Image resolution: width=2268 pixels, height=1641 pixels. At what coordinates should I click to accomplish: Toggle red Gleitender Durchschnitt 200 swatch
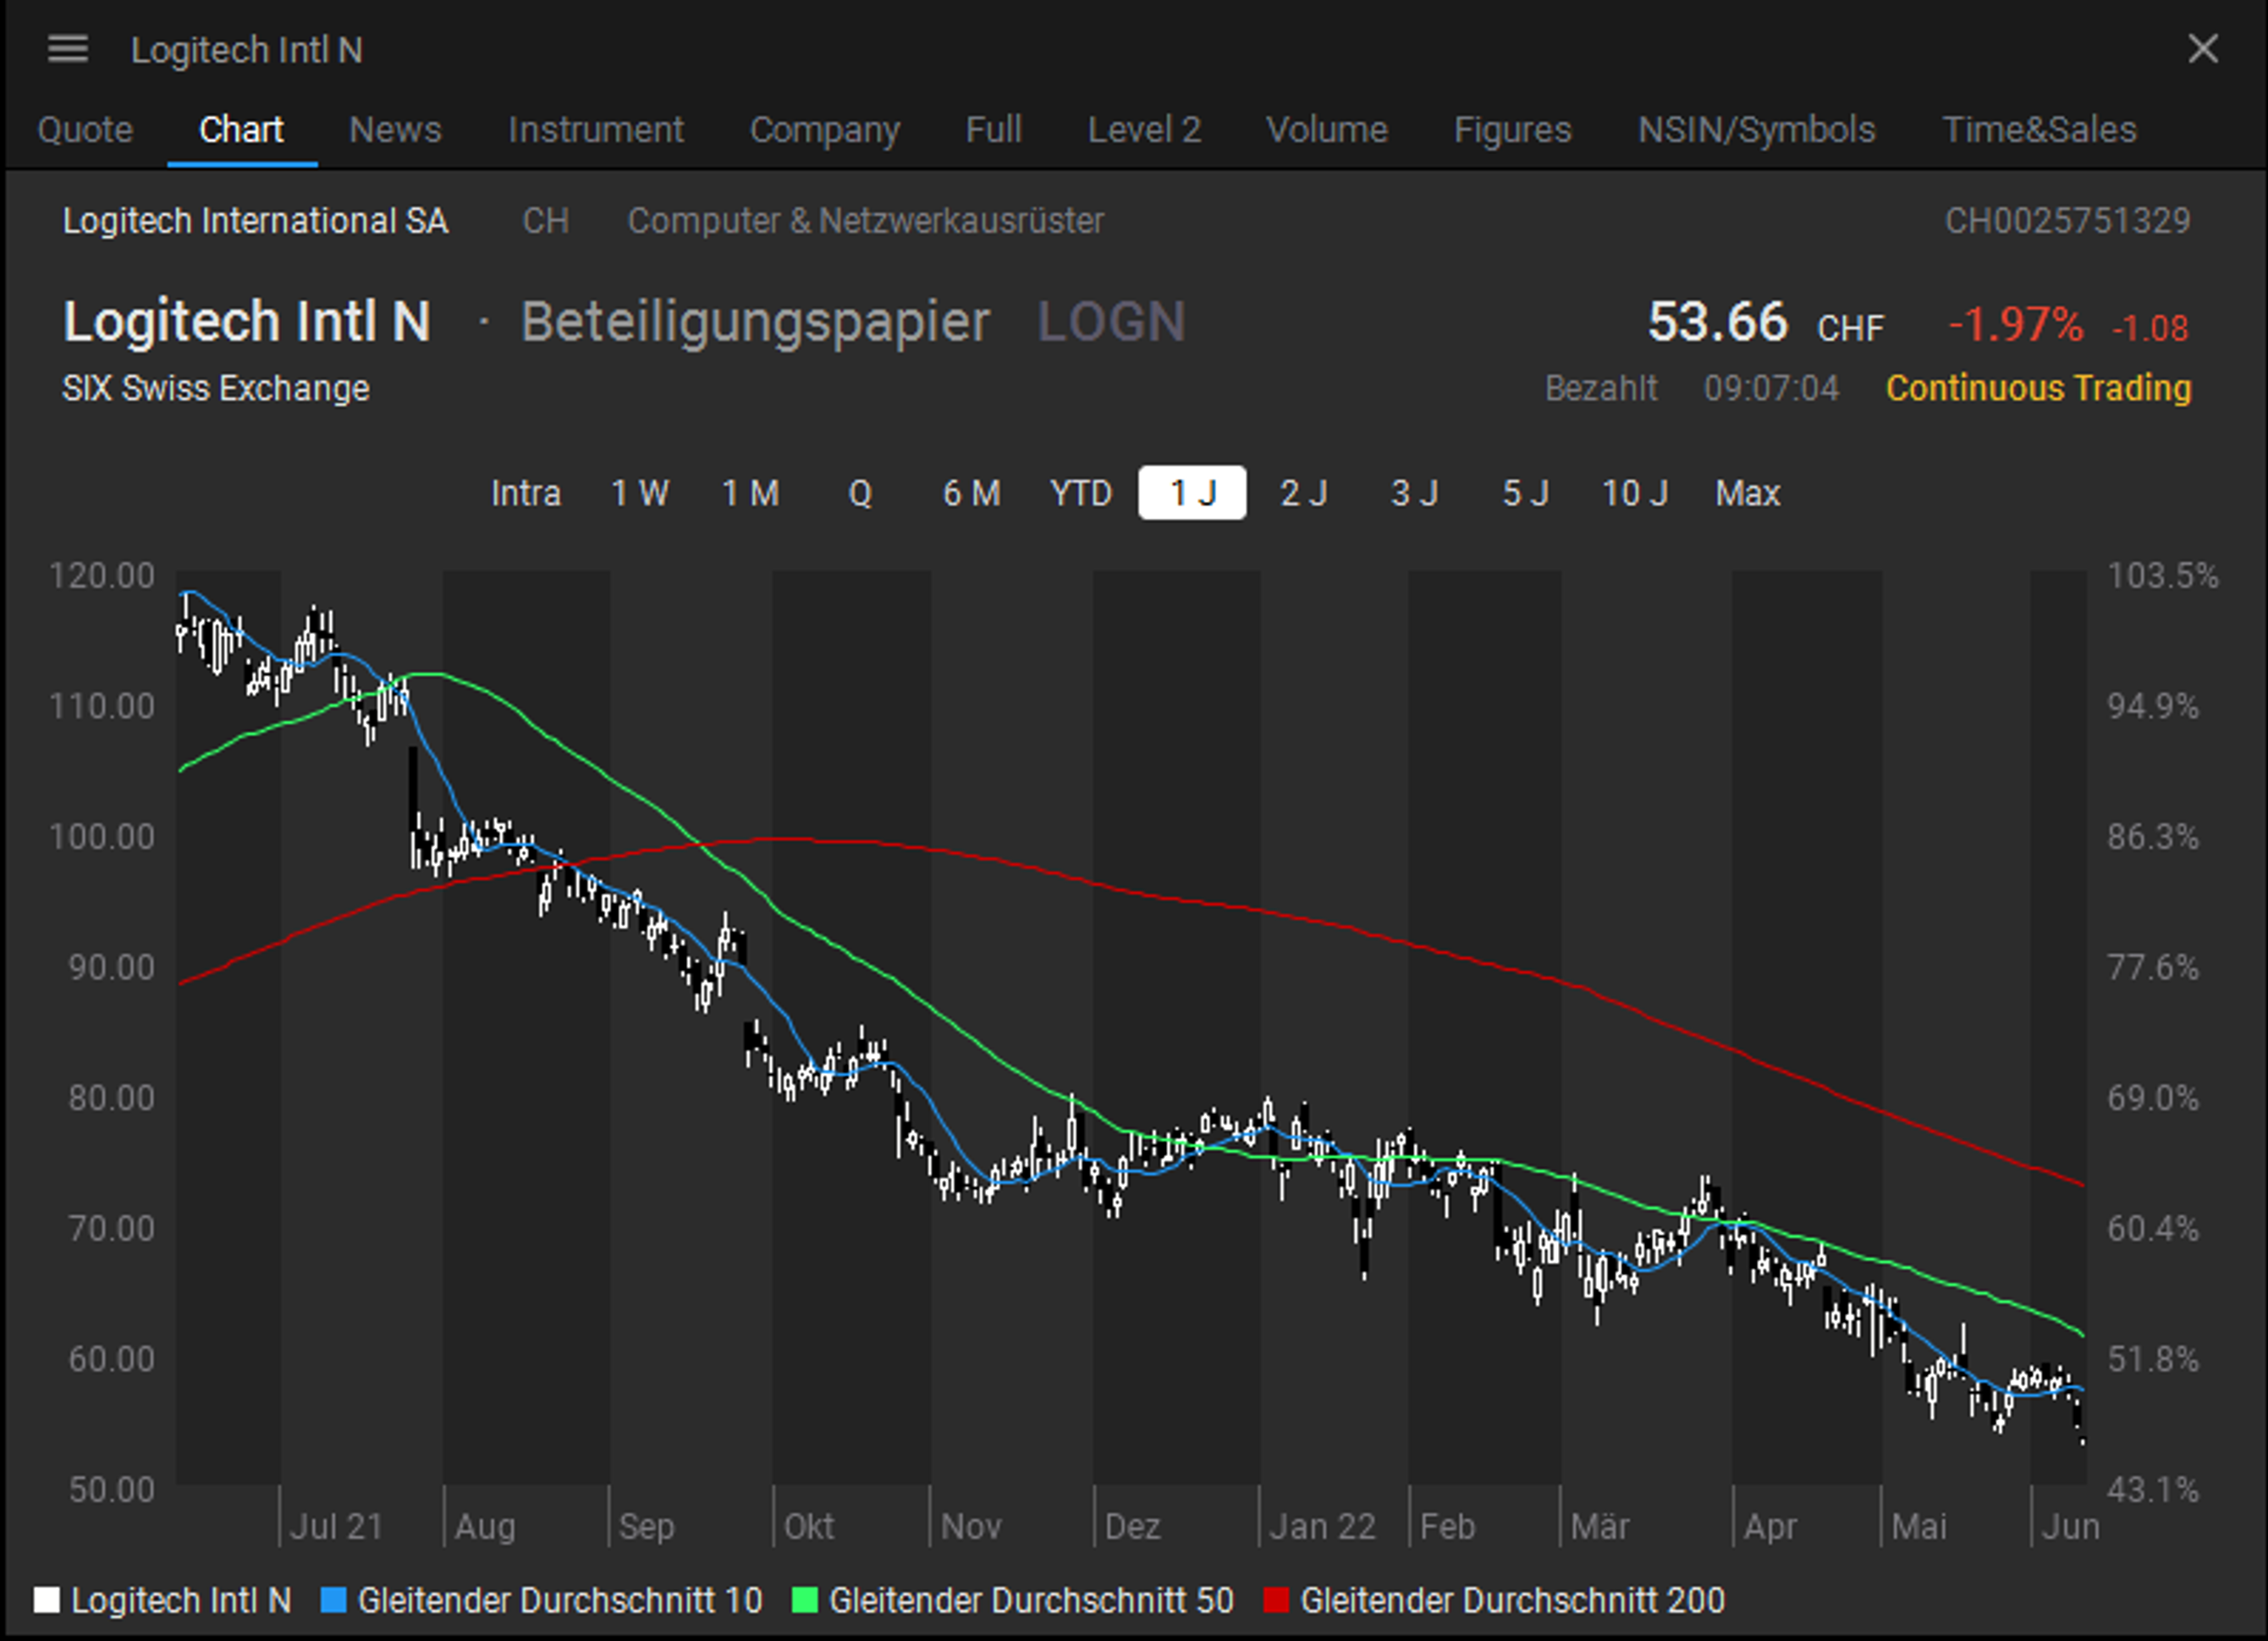[1276, 1600]
